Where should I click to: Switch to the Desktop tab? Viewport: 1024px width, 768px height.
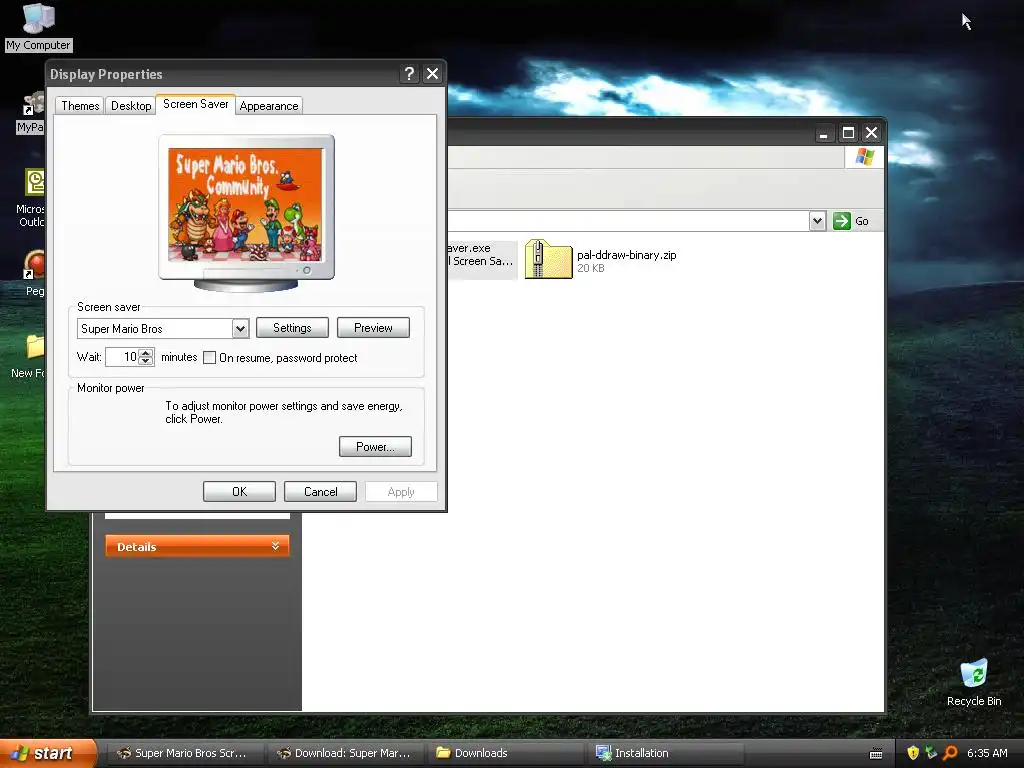[131, 106]
